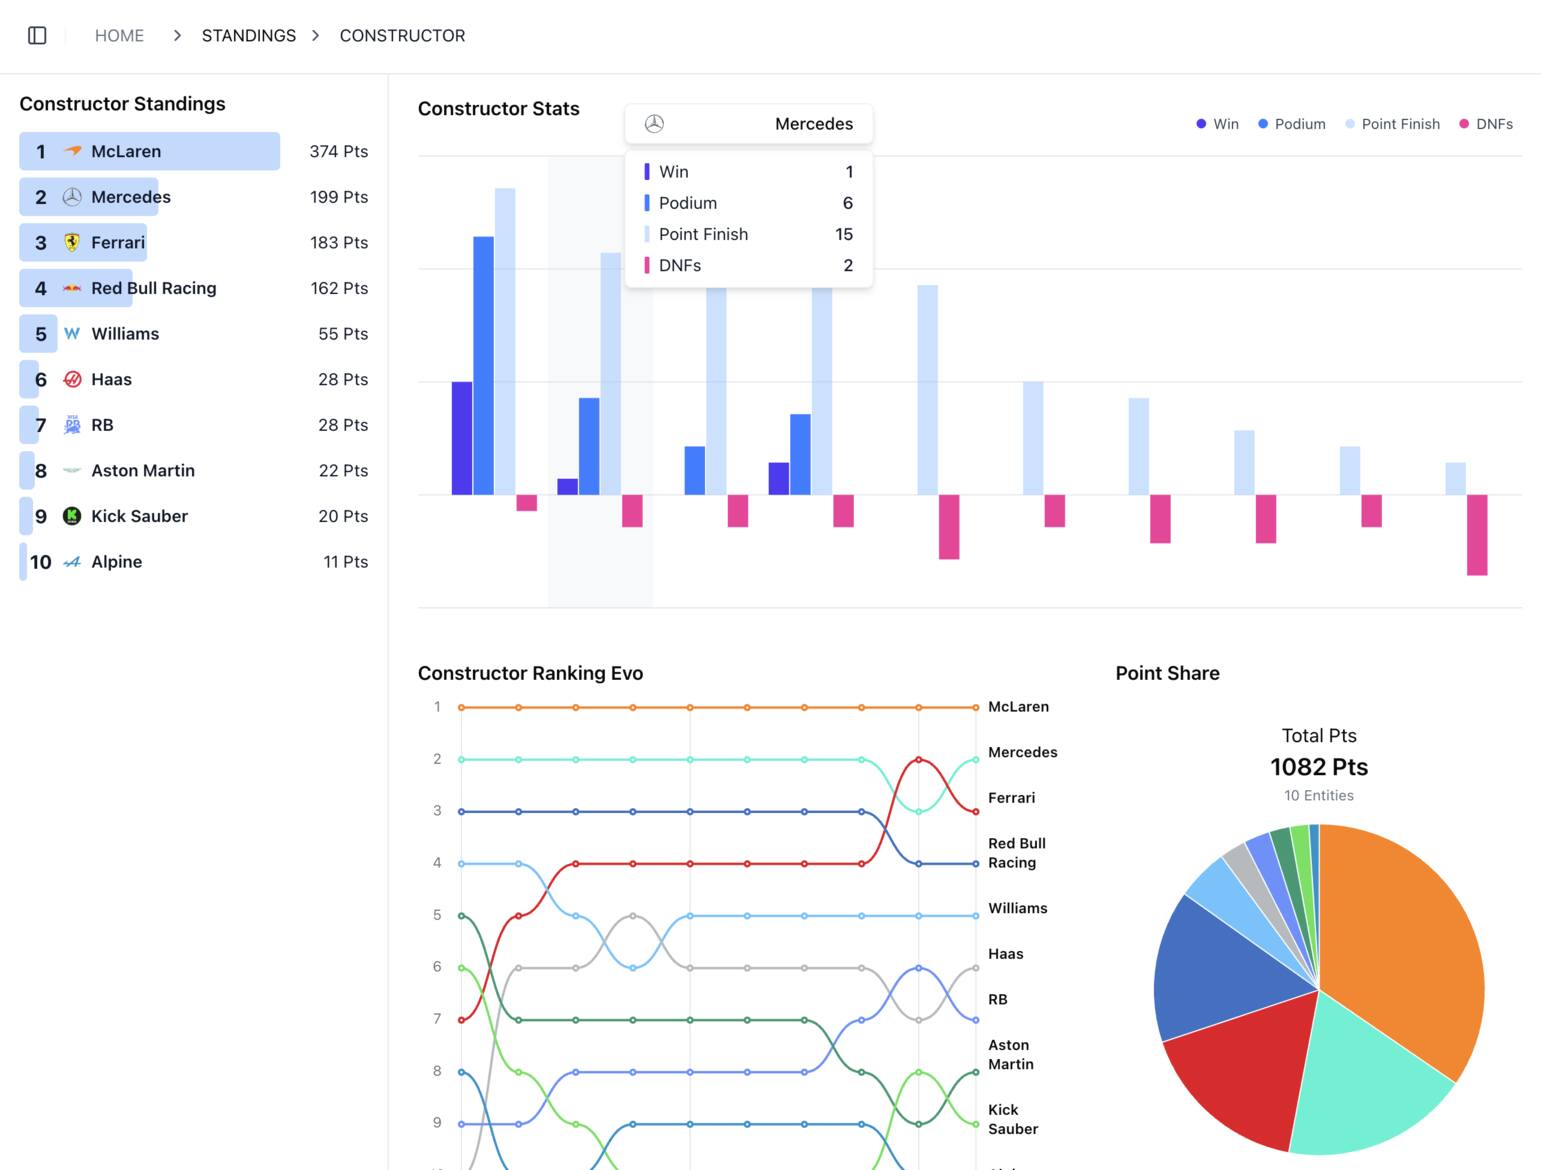Click Mercedes logo in chart tooltip

coord(654,124)
